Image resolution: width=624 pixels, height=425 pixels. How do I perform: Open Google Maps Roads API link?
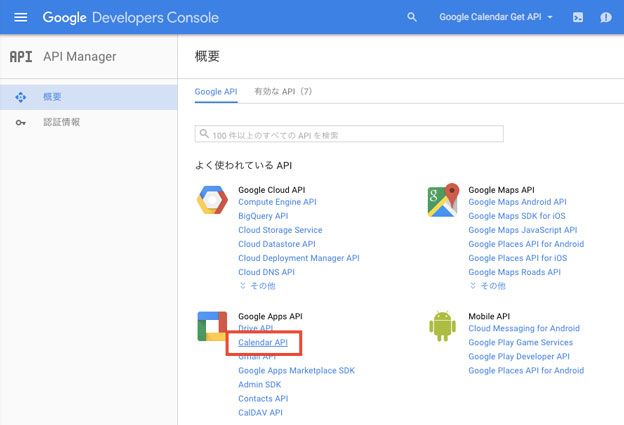tap(515, 272)
